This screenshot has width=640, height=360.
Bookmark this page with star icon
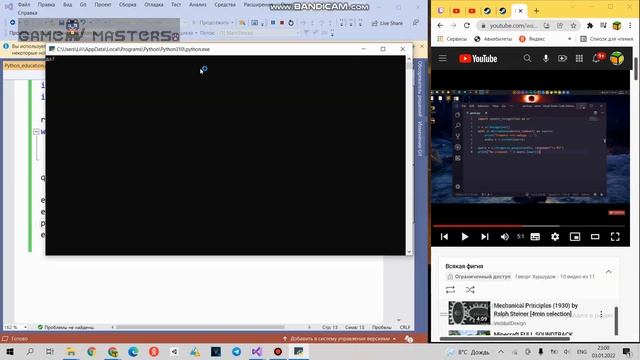click(573, 25)
